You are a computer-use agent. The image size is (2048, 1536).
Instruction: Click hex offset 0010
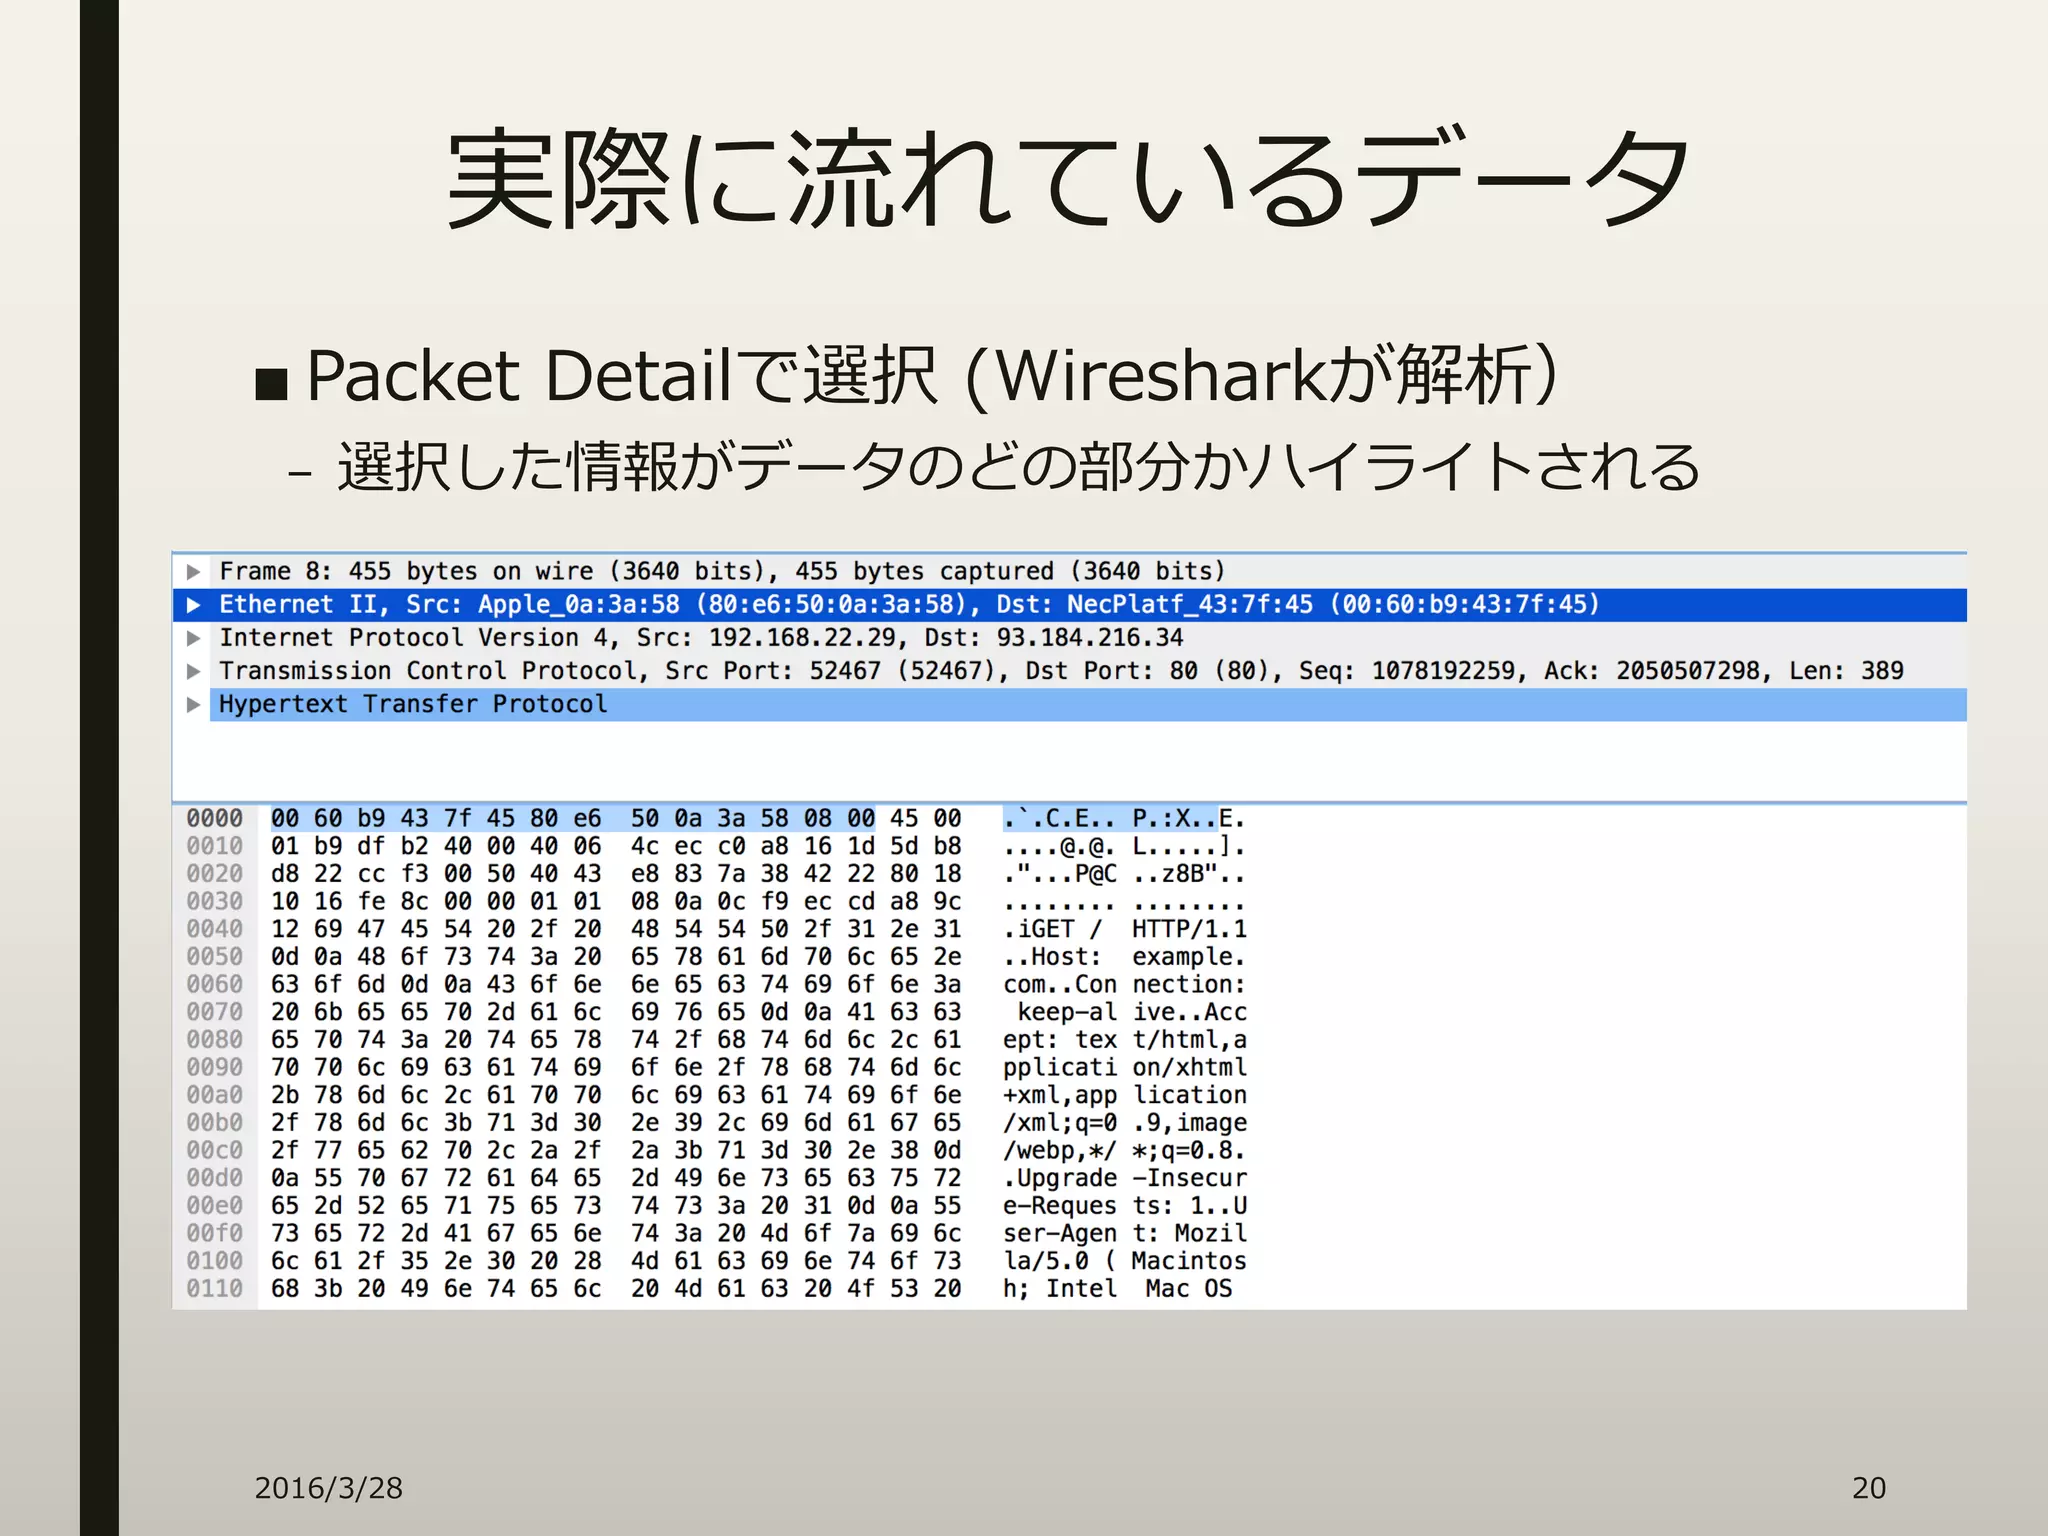tap(214, 847)
